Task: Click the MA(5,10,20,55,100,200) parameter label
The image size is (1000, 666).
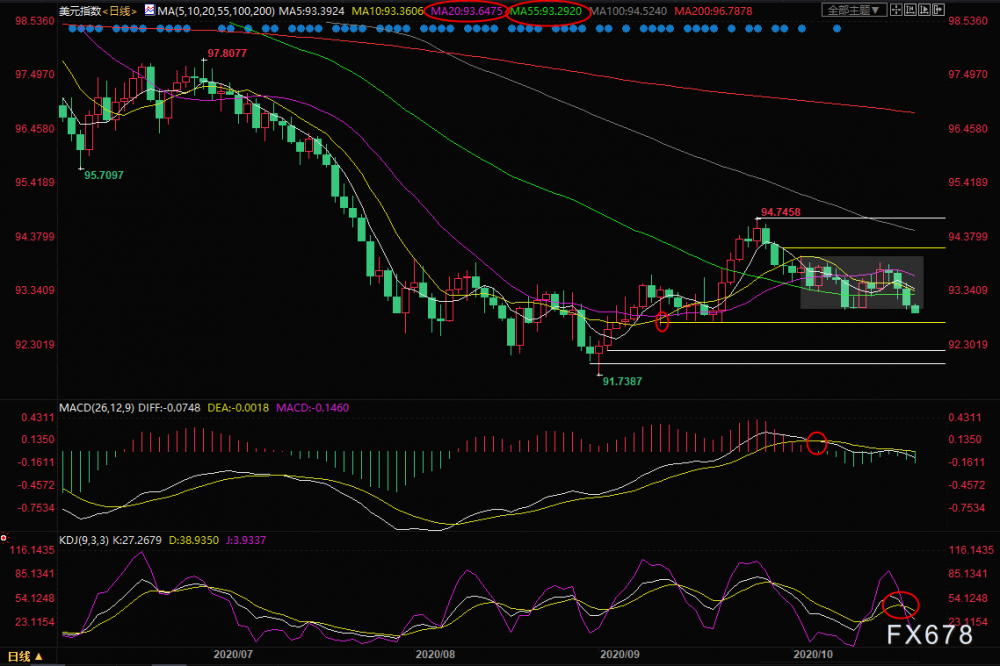Action: click(216, 11)
